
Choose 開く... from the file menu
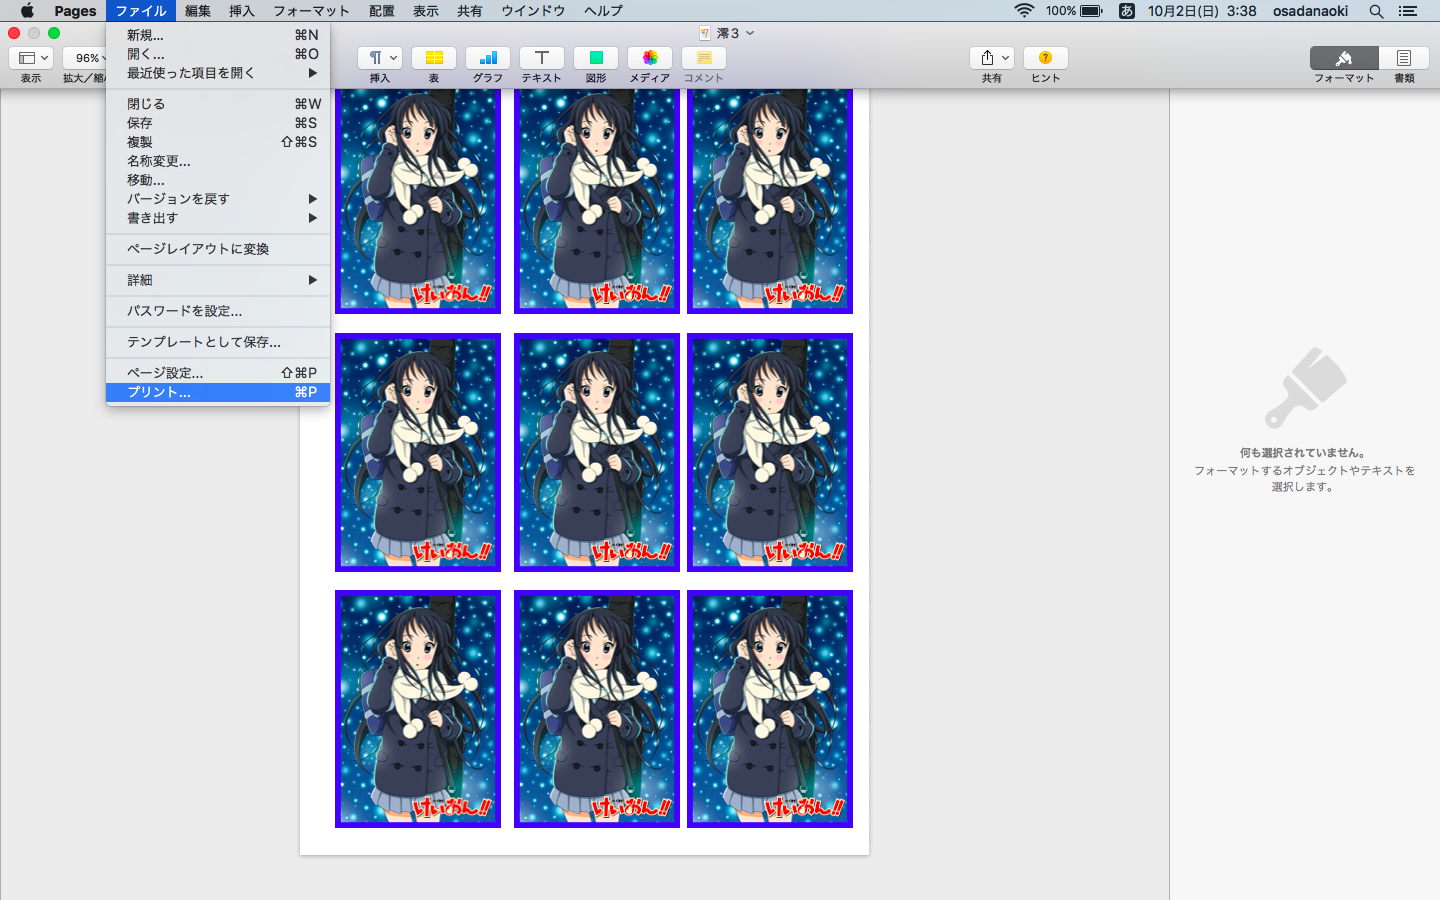(x=218, y=54)
